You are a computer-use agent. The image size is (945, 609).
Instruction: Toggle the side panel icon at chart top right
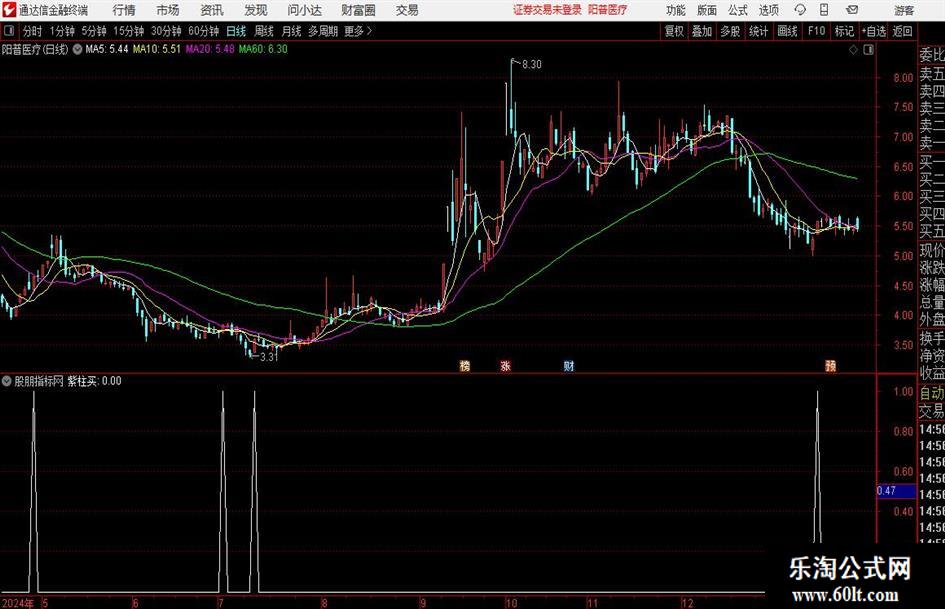coord(868,50)
